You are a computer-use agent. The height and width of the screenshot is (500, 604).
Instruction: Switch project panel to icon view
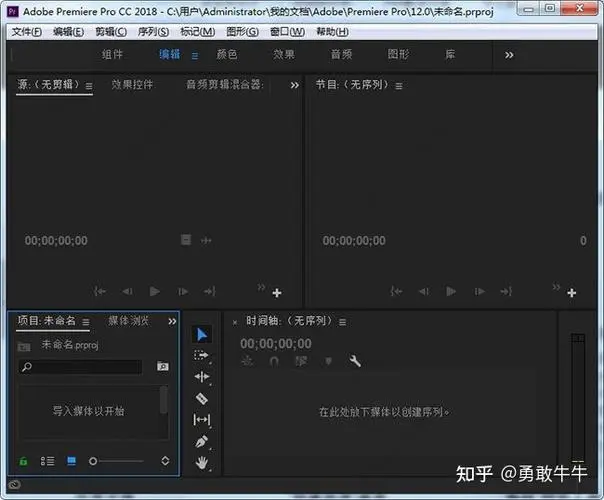(71, 461)
